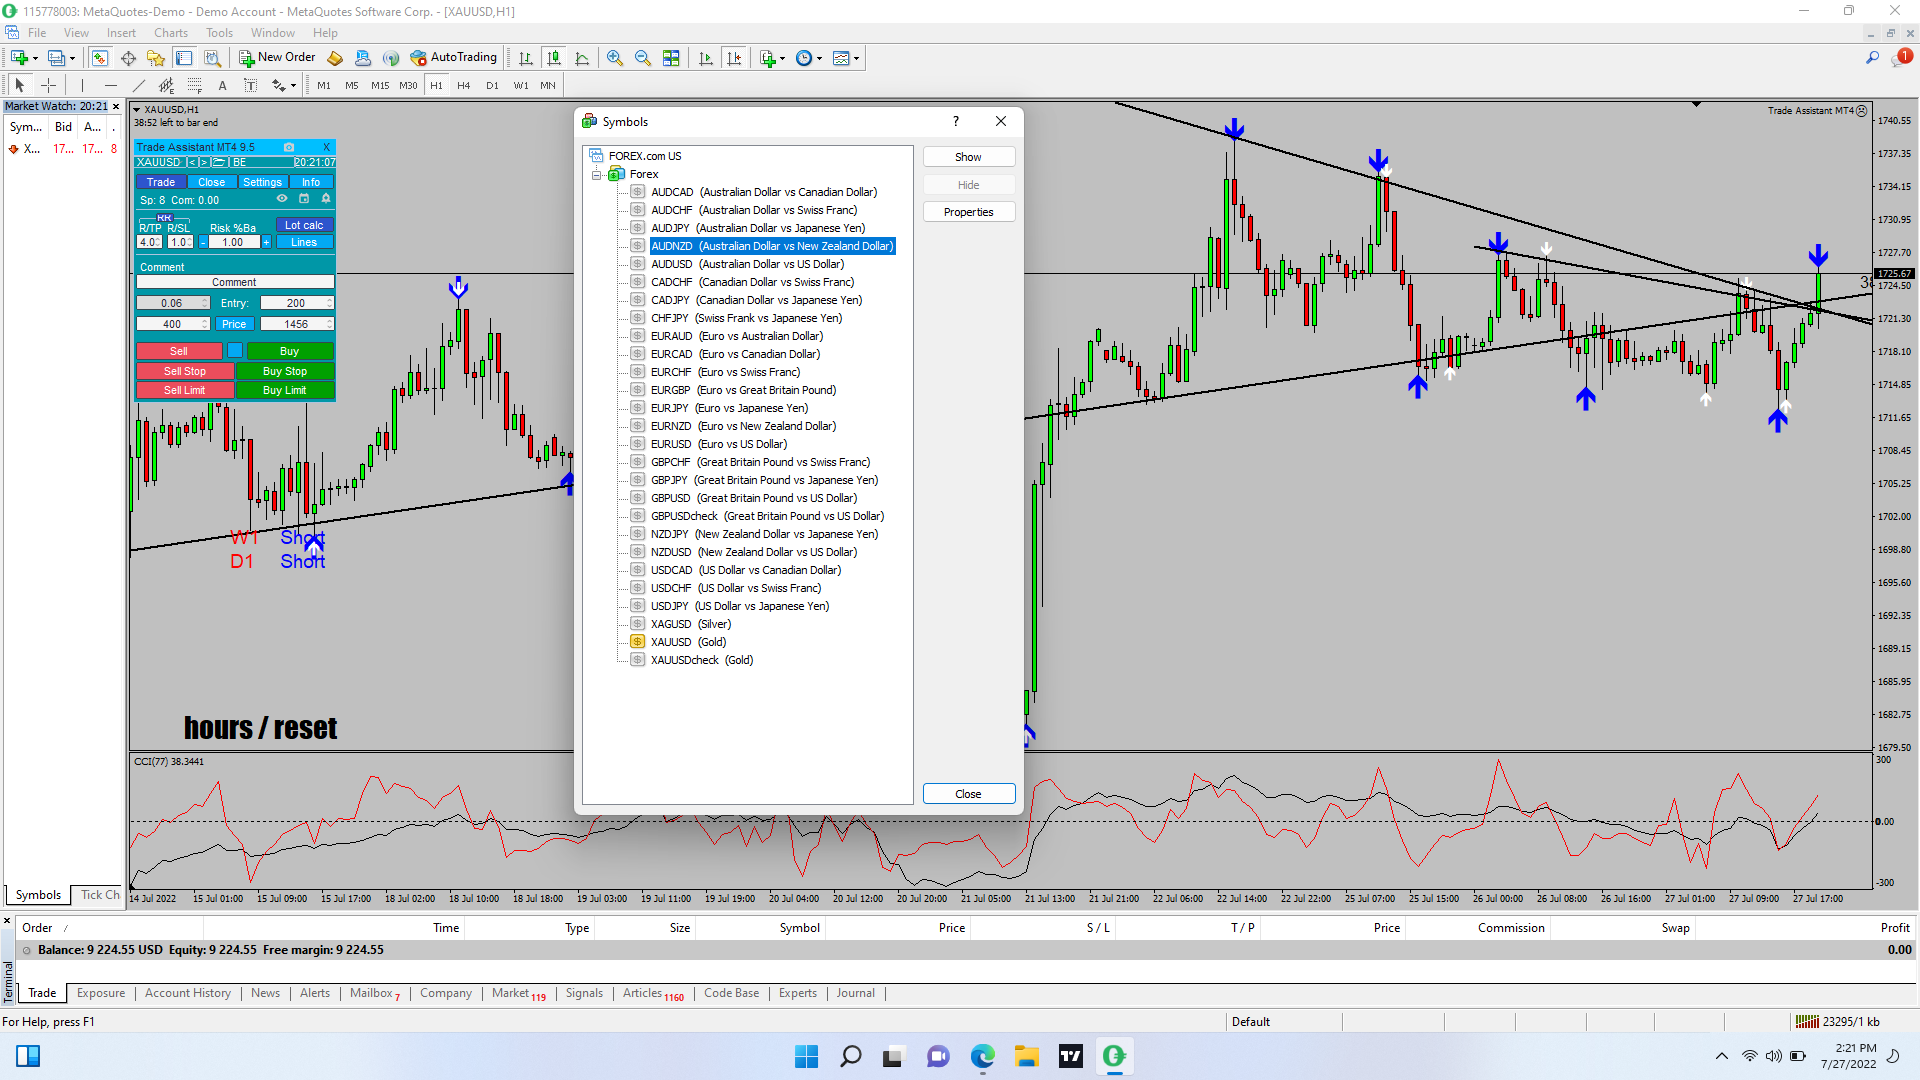Toggle the eye visibility icon in Trade Assistant

282,199
